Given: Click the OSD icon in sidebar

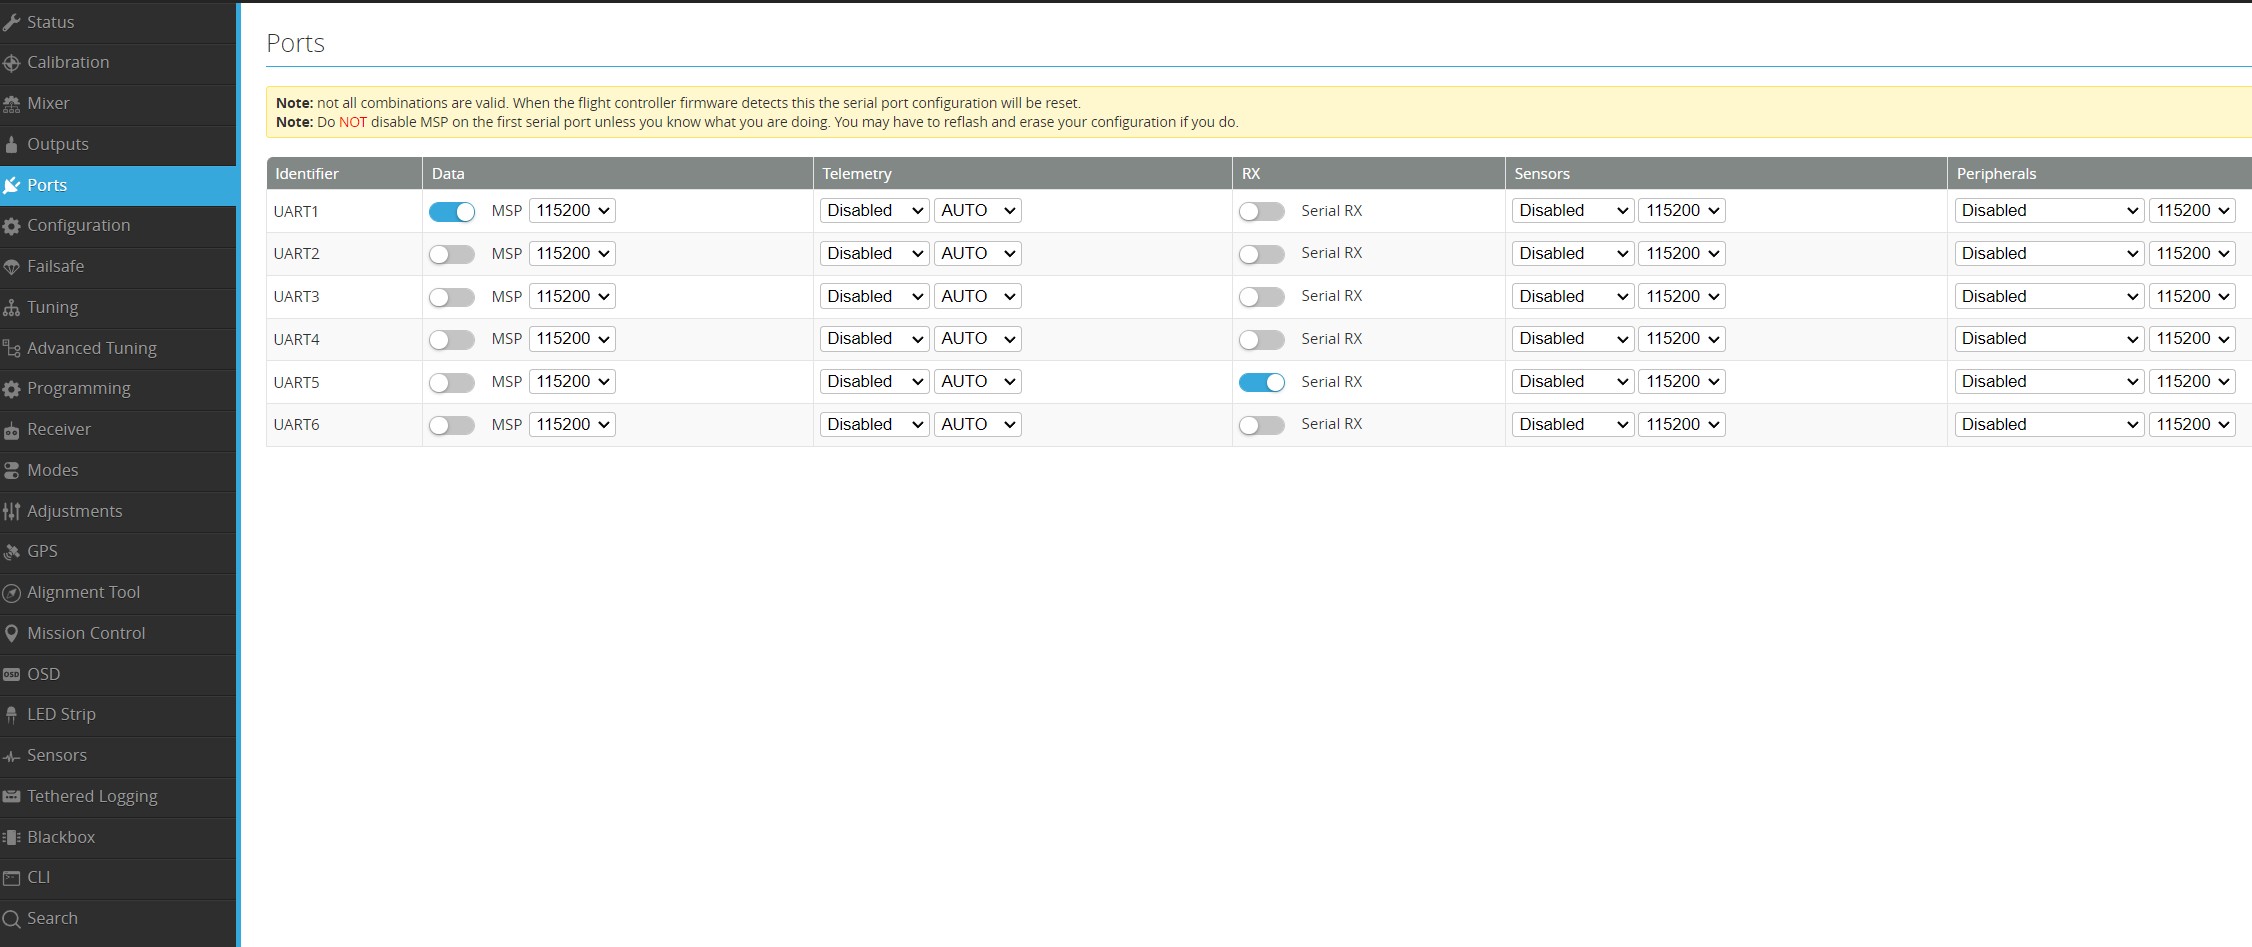Looking at the screenshot, I should 12,675.
